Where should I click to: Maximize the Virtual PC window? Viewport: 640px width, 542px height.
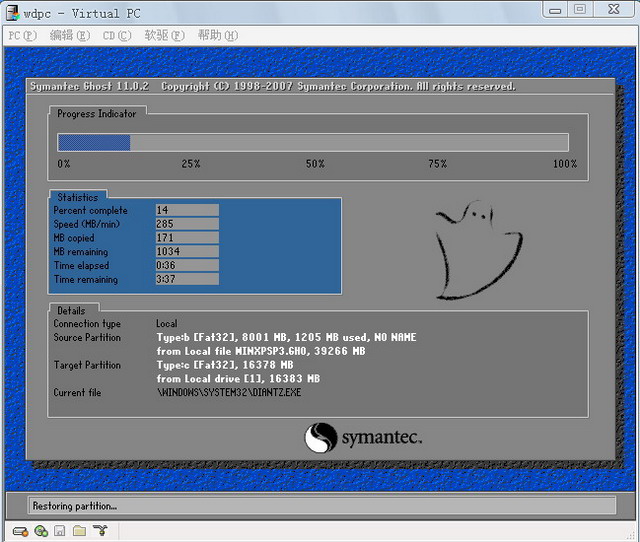(x=580, y=10)
